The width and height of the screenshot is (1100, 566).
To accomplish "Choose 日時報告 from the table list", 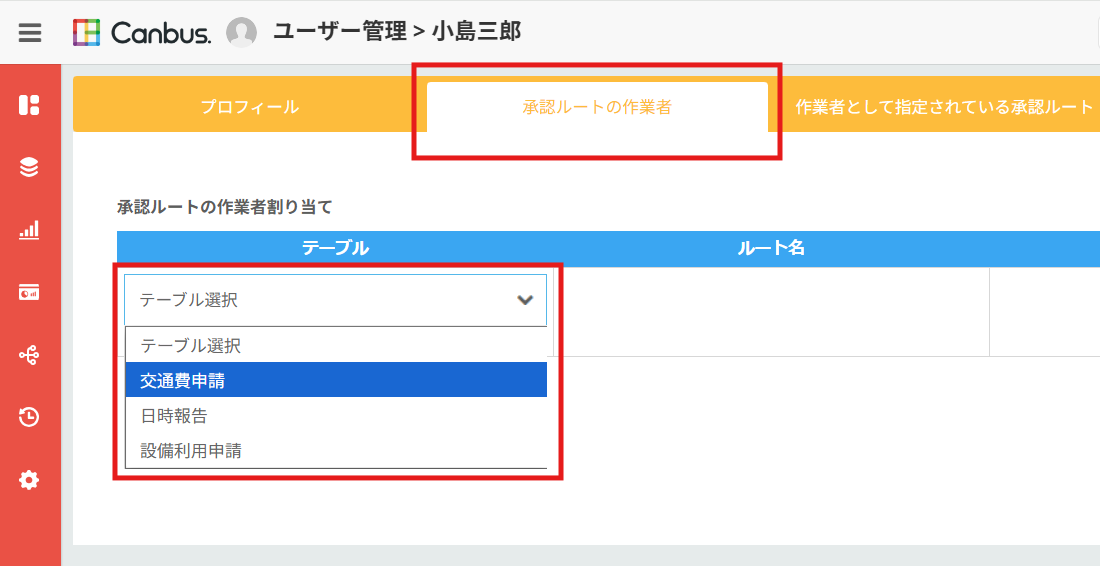I will (336, 415).
